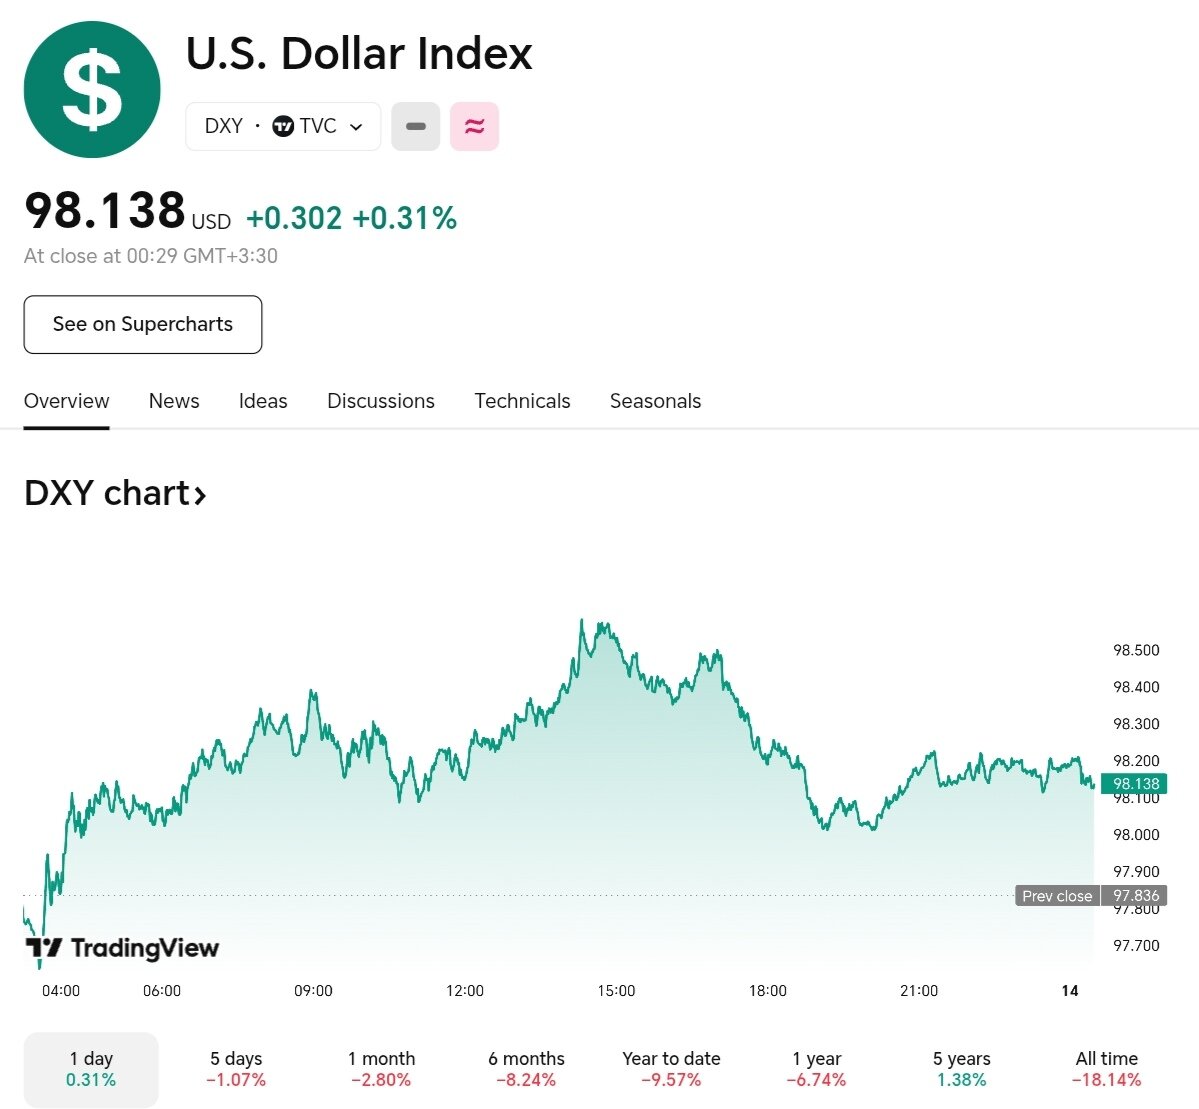Viewport: 1199px width, 1109px height.
Task: Show the All time range
Action: (x=1106, y=1069)
